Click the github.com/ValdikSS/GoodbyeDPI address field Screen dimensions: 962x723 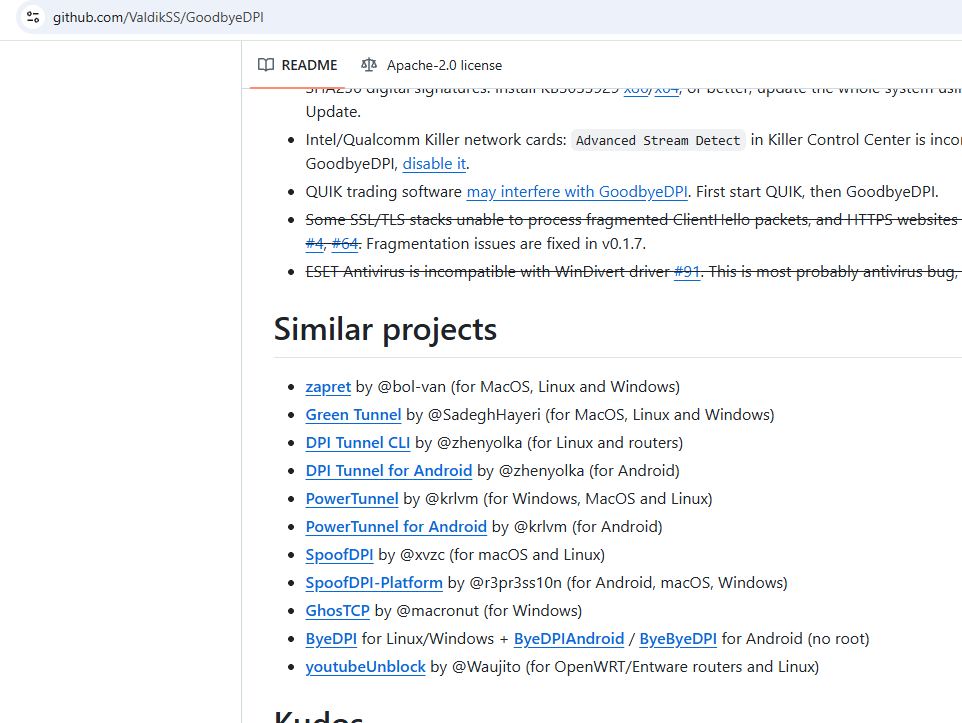(x=158, y=17)
